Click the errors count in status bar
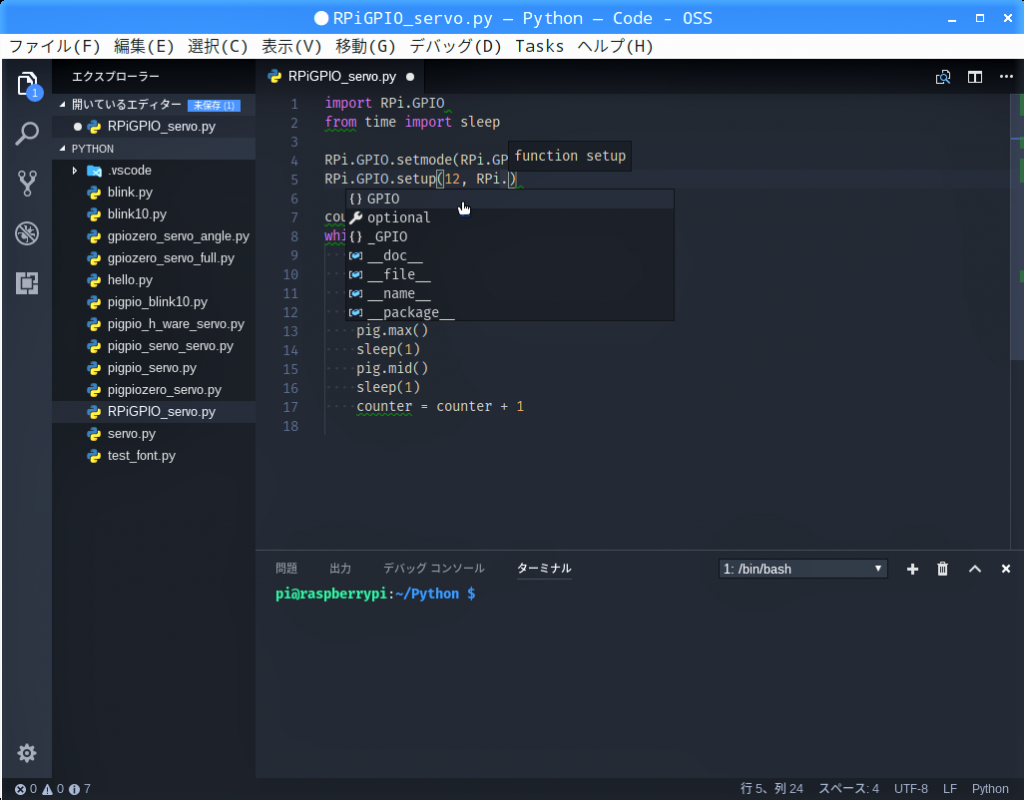The width and height of the screenshot is (1024, 800). [26, 789]
